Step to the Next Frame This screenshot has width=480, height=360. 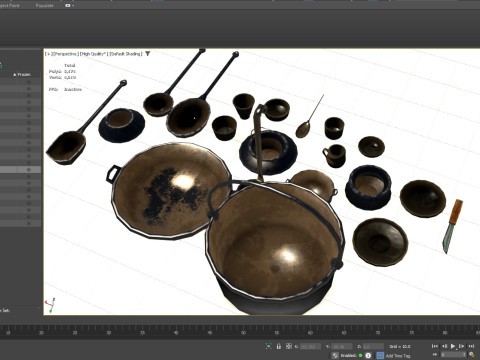[x=461, y=346]
